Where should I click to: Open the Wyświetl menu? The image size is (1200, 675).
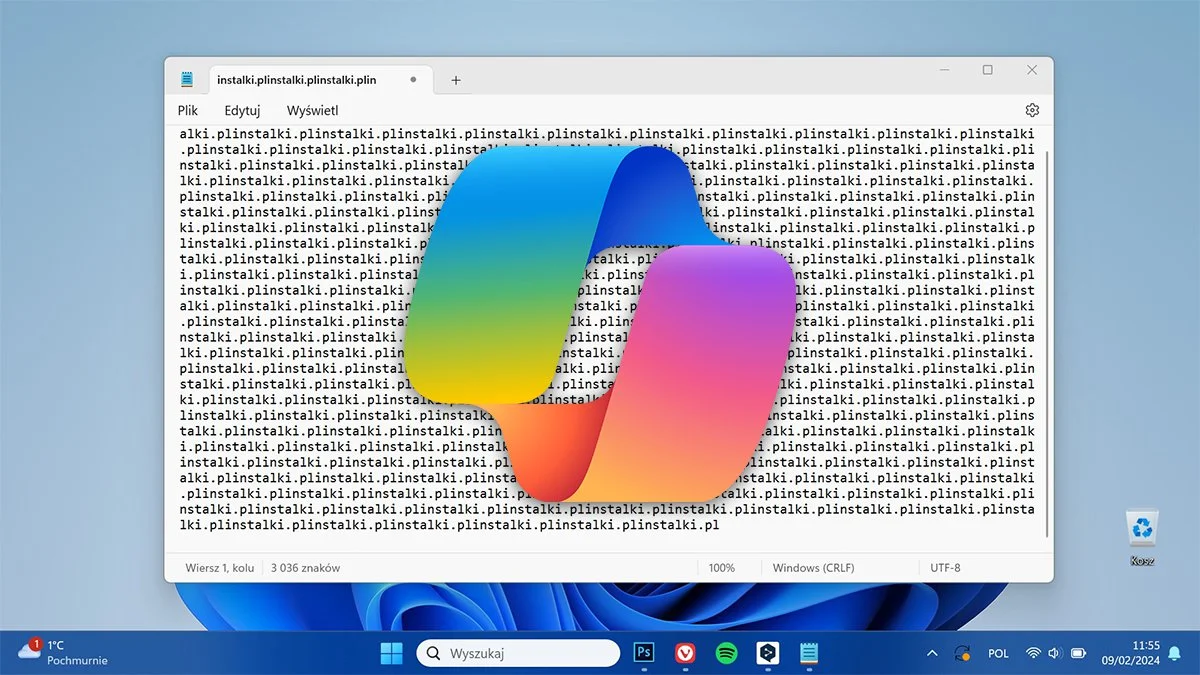312,110
